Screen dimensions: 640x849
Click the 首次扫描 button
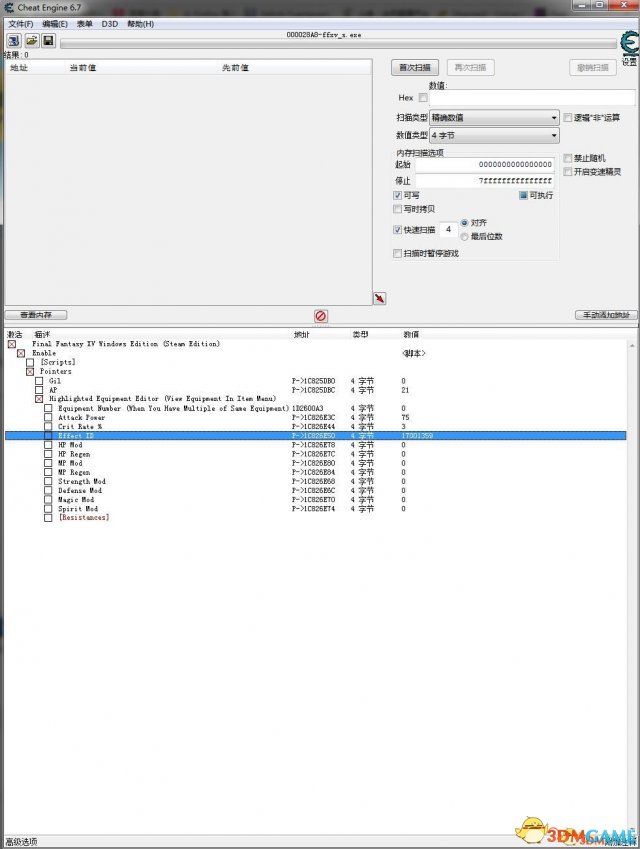(x=415, y=68)
